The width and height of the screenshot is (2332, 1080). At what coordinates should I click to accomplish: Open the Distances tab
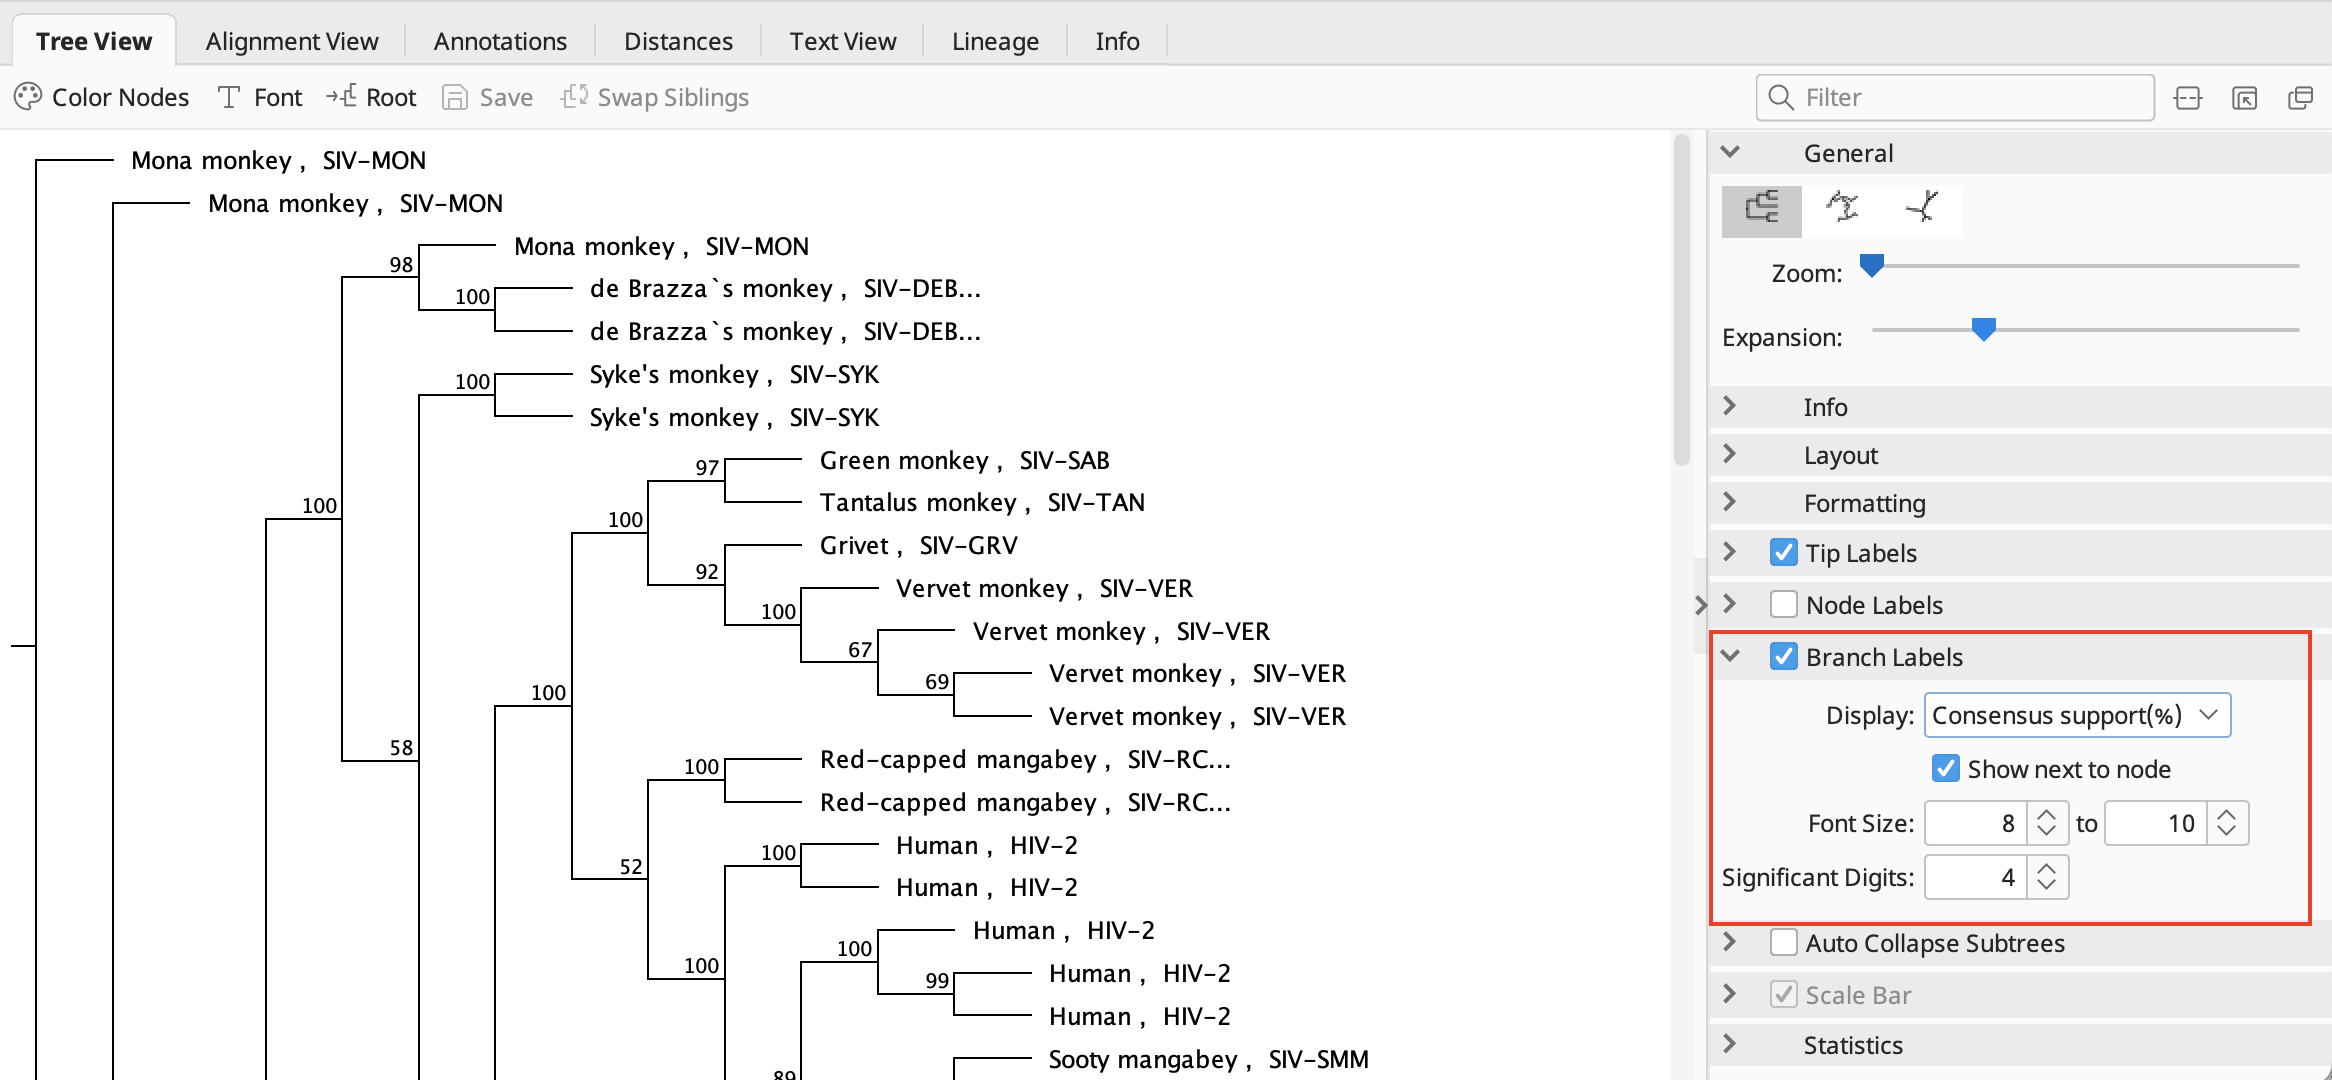click(678, 41)
